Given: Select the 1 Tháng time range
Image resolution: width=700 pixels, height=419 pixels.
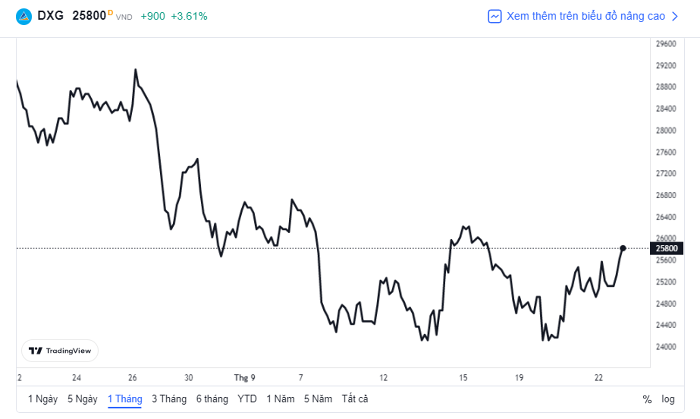Looking at the screenshot, I should (x=125, y=399).
